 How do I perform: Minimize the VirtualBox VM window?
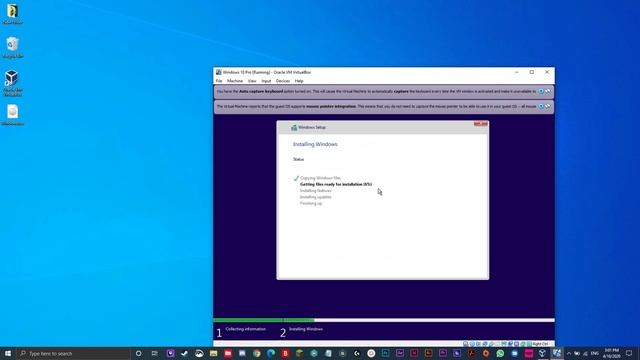click(x=516, y=72)
